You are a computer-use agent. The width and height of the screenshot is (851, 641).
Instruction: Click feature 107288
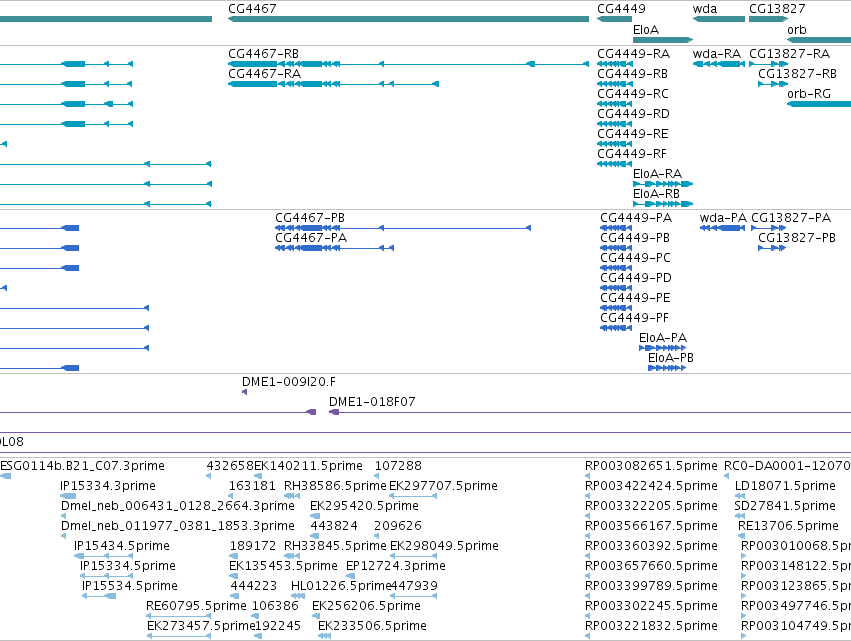(377, 476)
